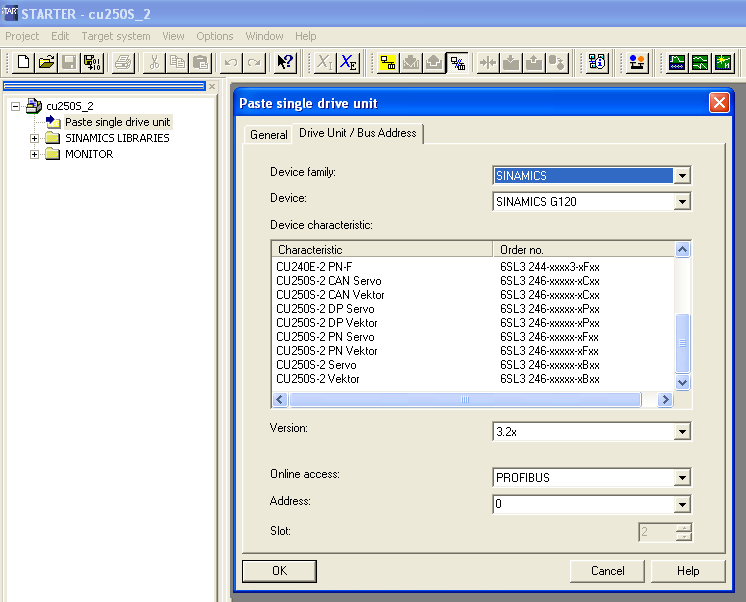This screenshot has width=746, height=602.
Task: Open the Trace recorder icon
Action: pos(677,62)
